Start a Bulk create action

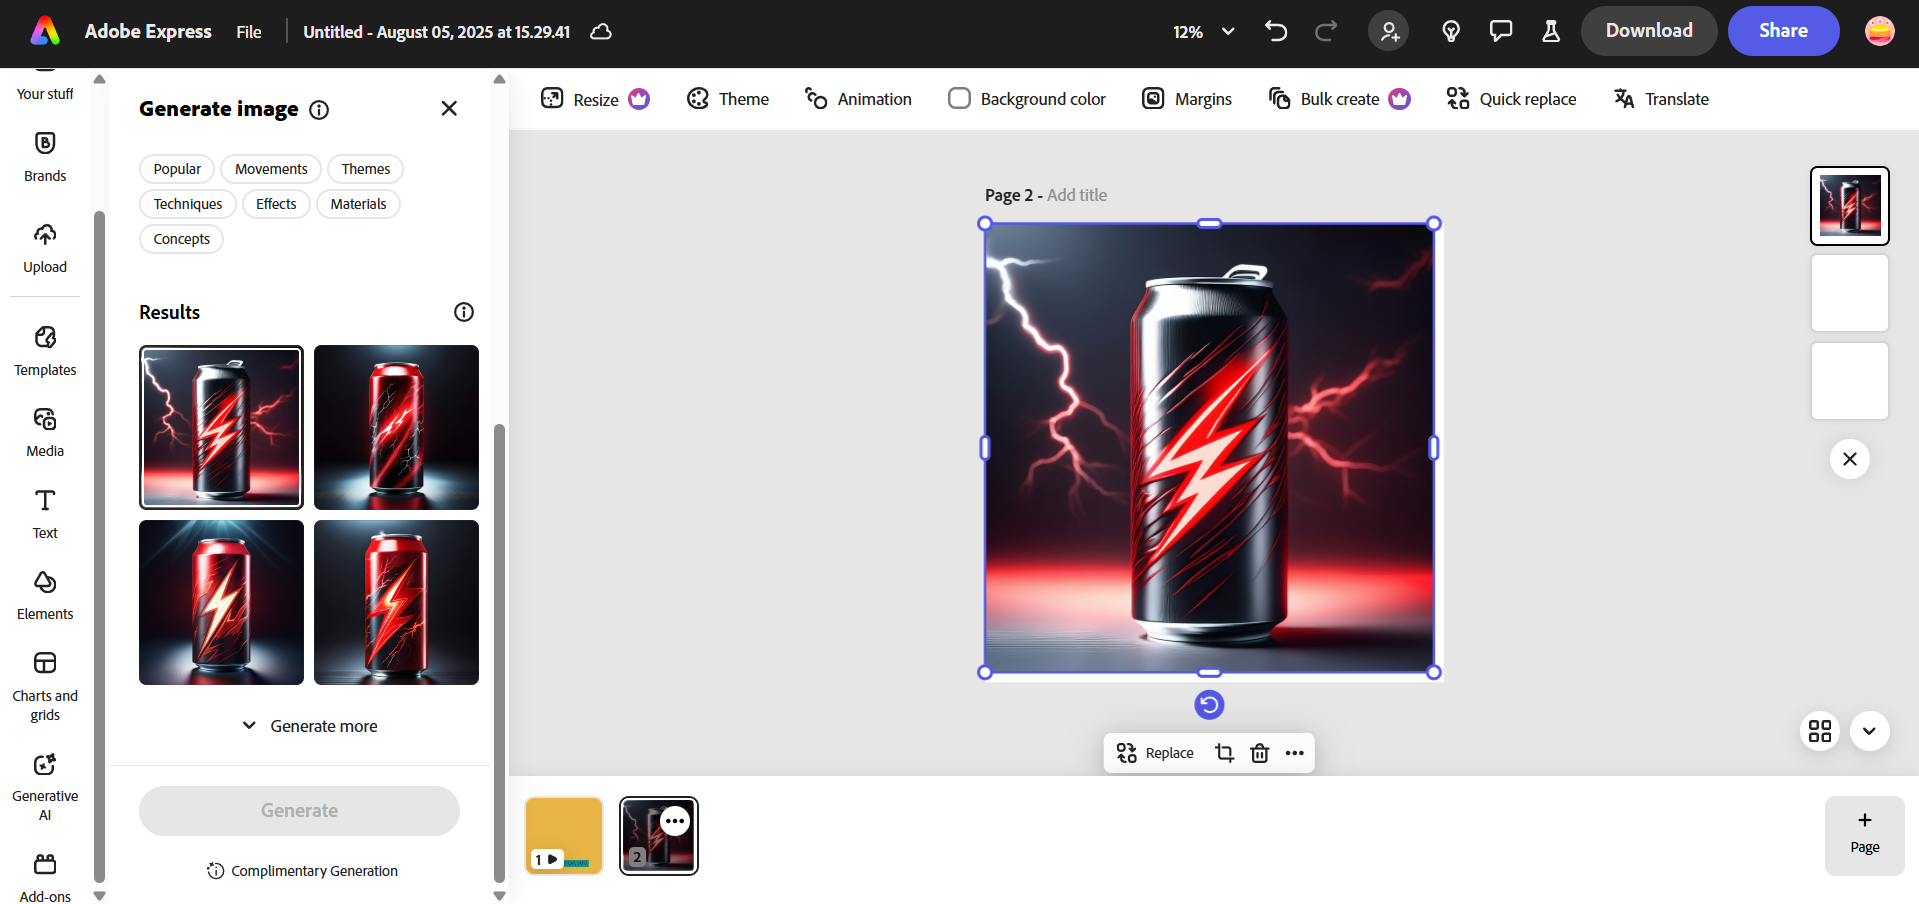pyautogui.click(x=1338, y=98)
